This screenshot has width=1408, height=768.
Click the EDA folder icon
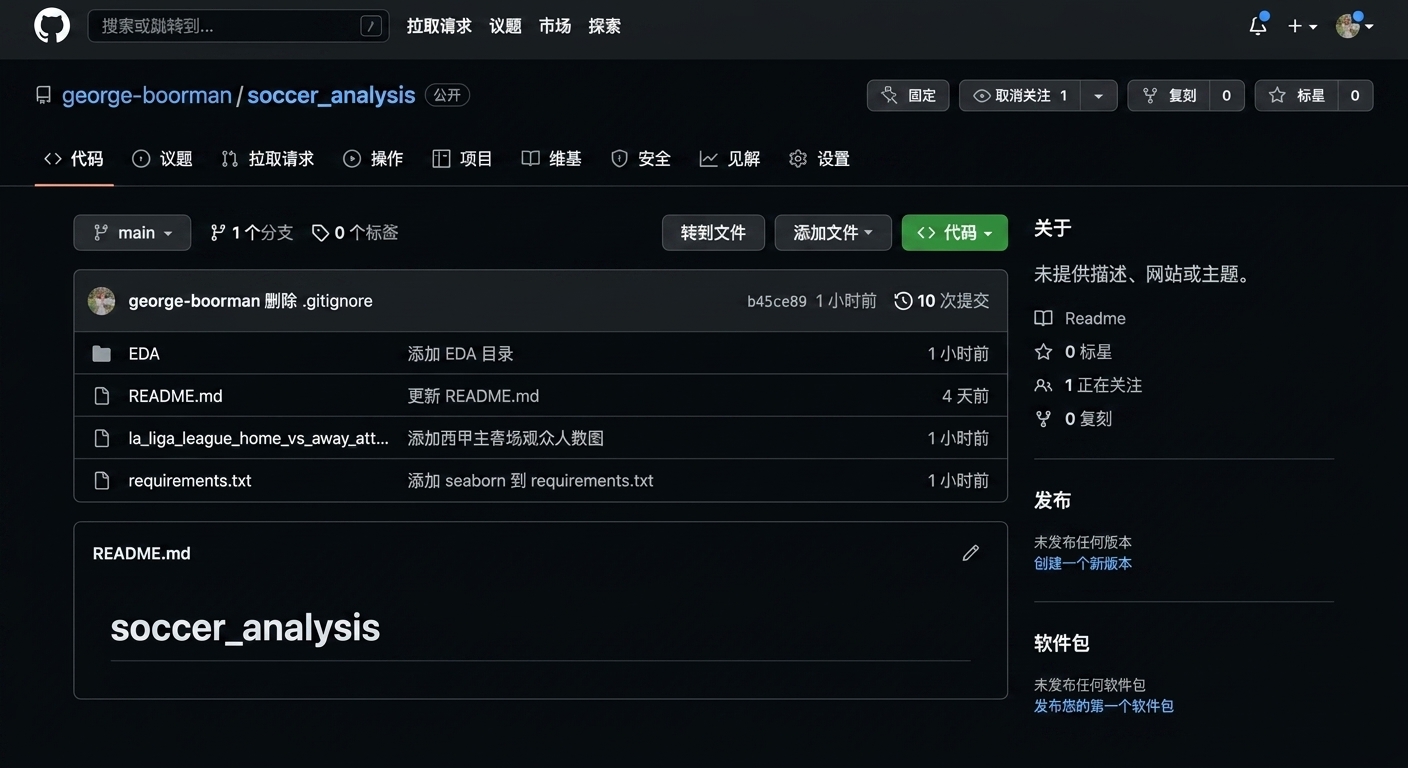101,354
